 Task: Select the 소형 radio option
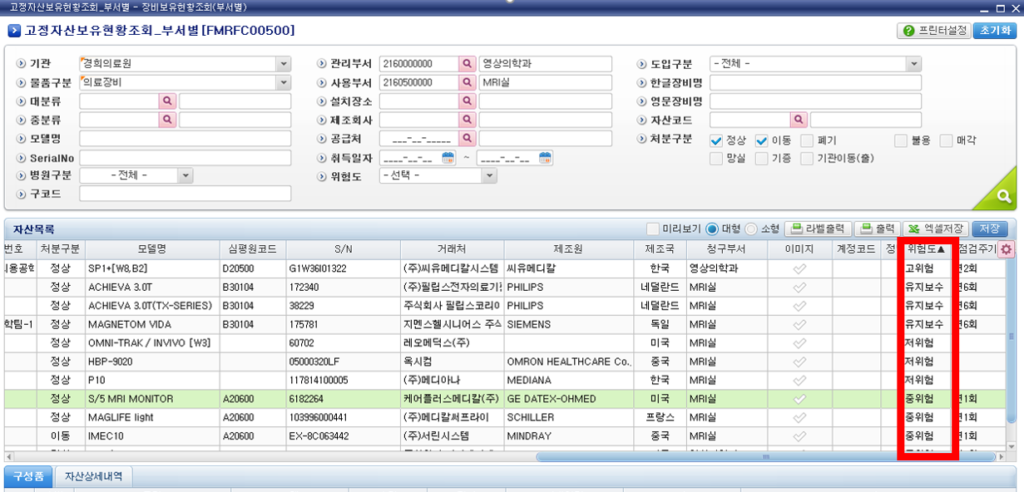tap(751, 229)
